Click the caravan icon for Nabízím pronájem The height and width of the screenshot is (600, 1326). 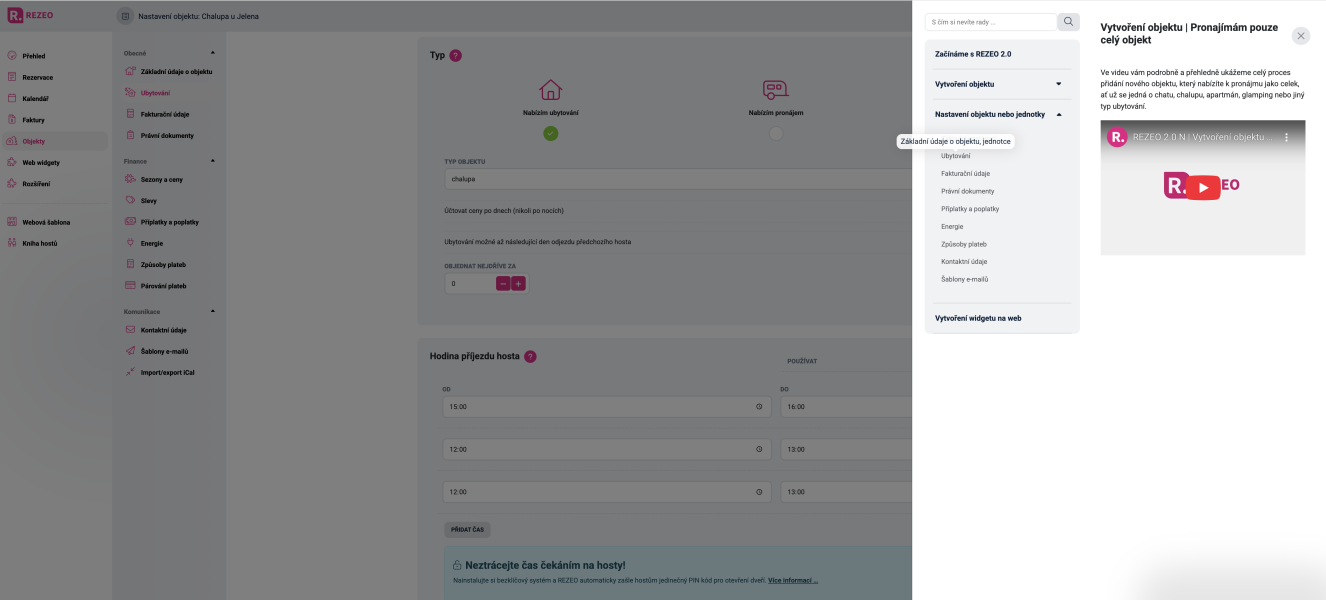(x=776, y=90)
